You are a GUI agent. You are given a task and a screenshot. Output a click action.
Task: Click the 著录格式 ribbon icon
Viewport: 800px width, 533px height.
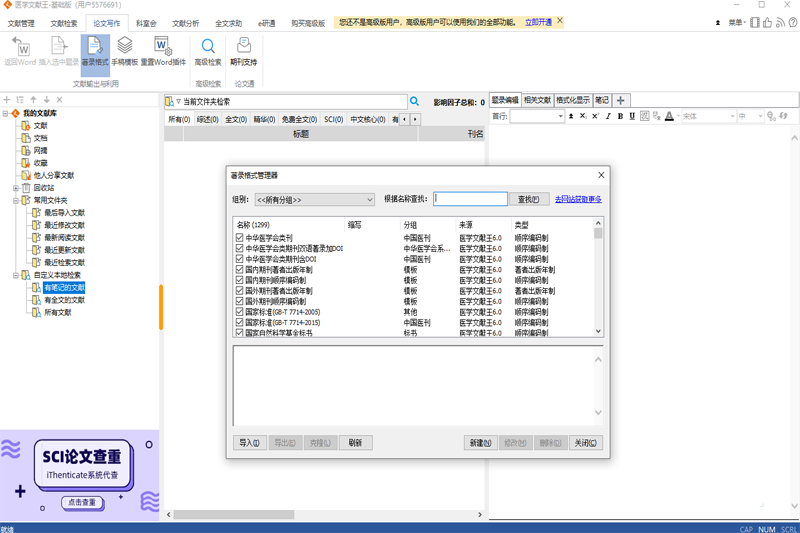(95, 51)
